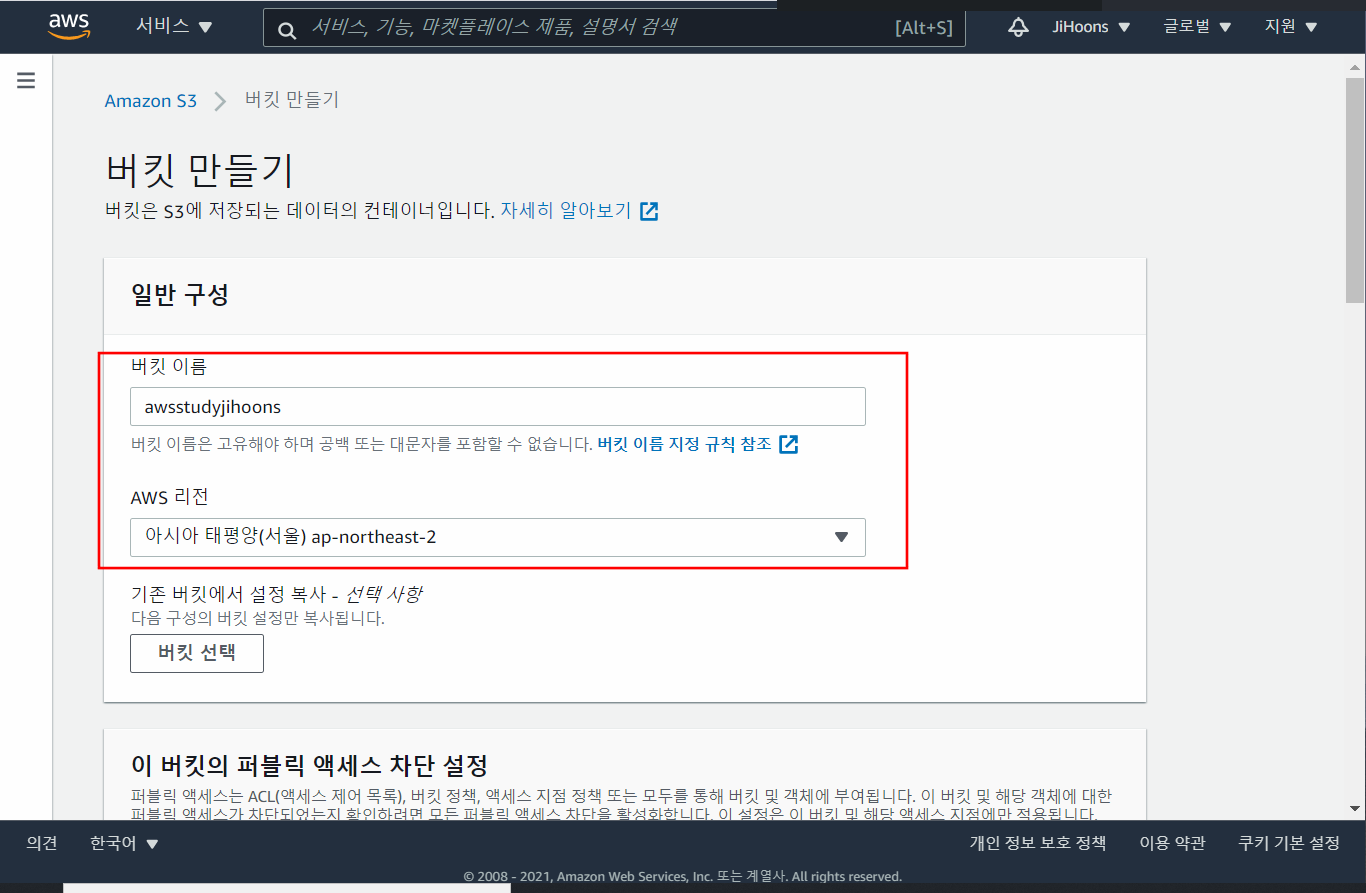
Task: Click the 기존 버킷에서 설정 복사 label
Action: coord(276,594)
